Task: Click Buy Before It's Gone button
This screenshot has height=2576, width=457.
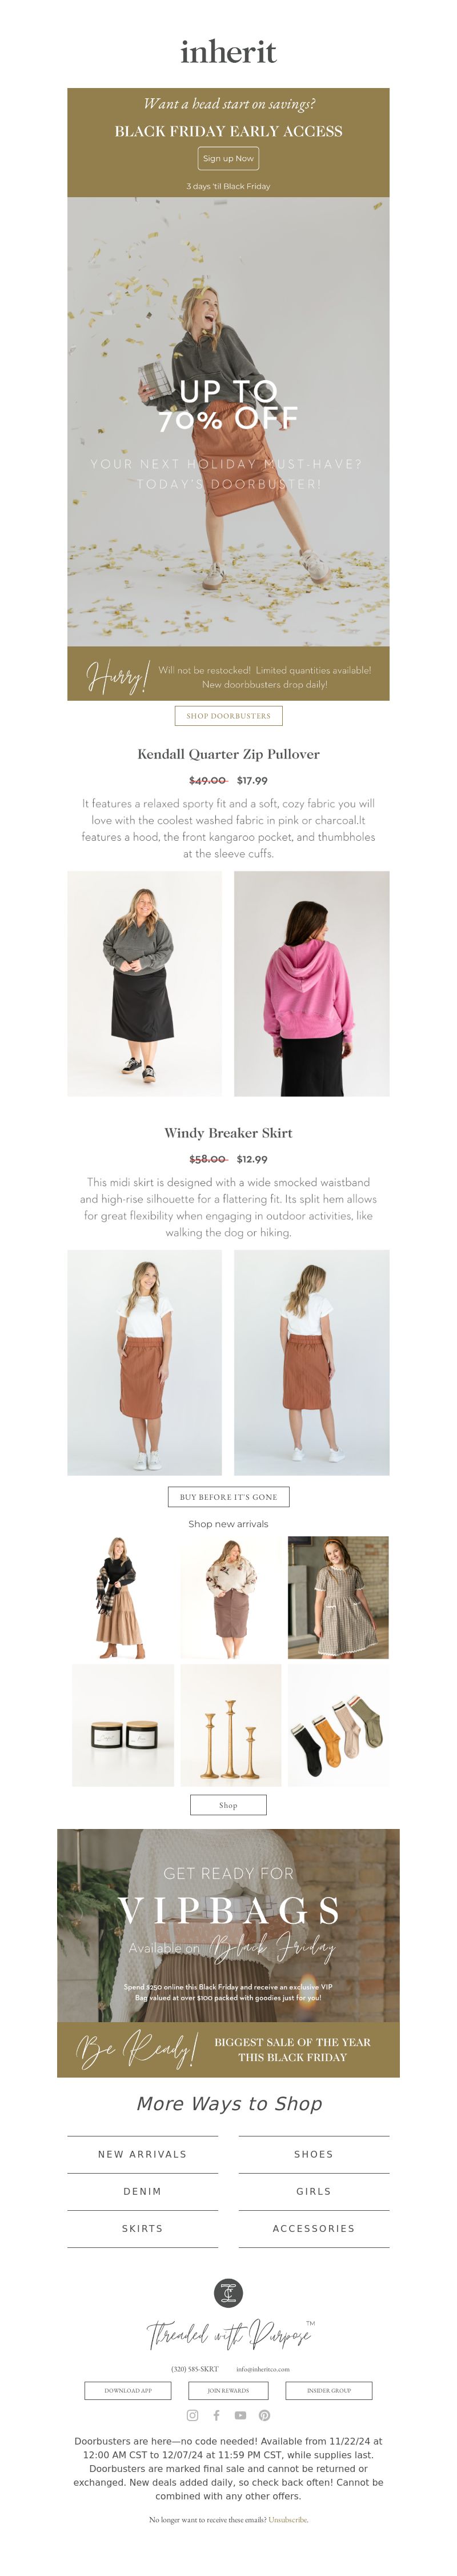Action: (228, 1497)
